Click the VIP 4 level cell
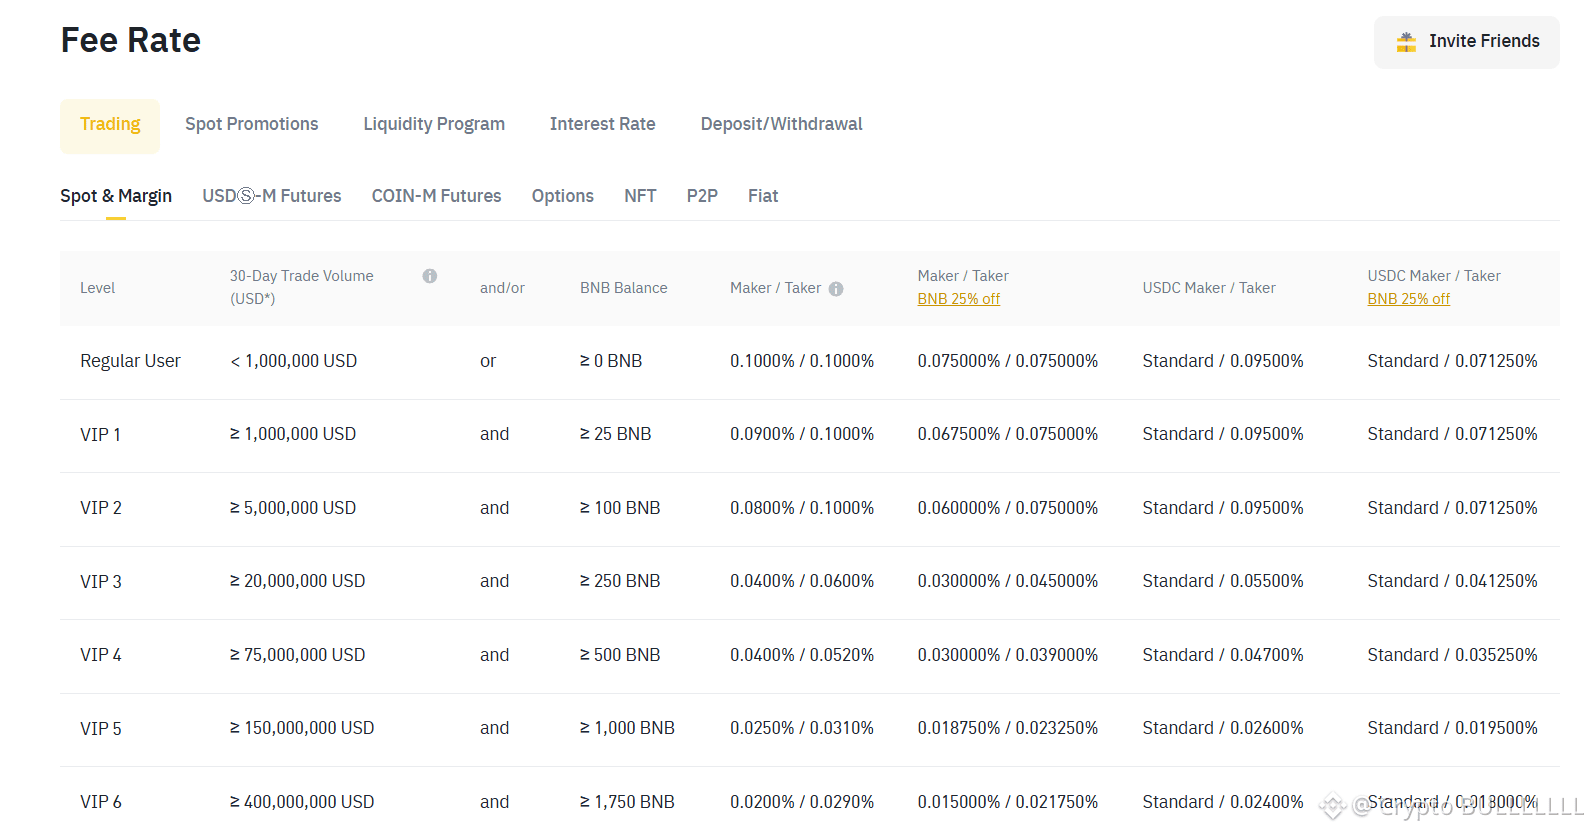This screenshot has width=1592, height=831. click(x=101, y=655)
